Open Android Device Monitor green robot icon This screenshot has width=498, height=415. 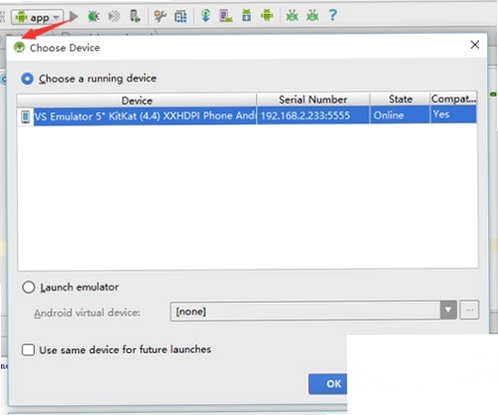(267, 15)
